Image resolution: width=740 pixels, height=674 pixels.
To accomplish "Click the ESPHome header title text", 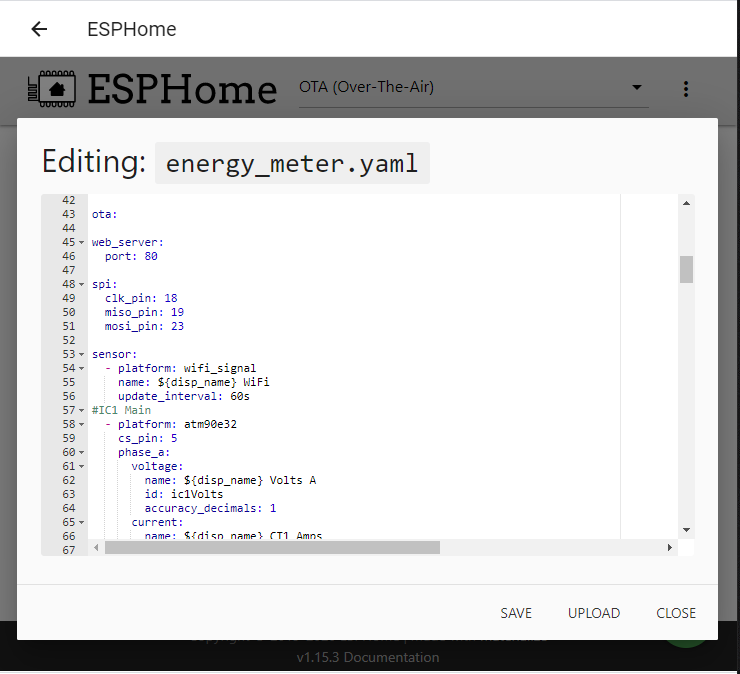I will 132,29.
